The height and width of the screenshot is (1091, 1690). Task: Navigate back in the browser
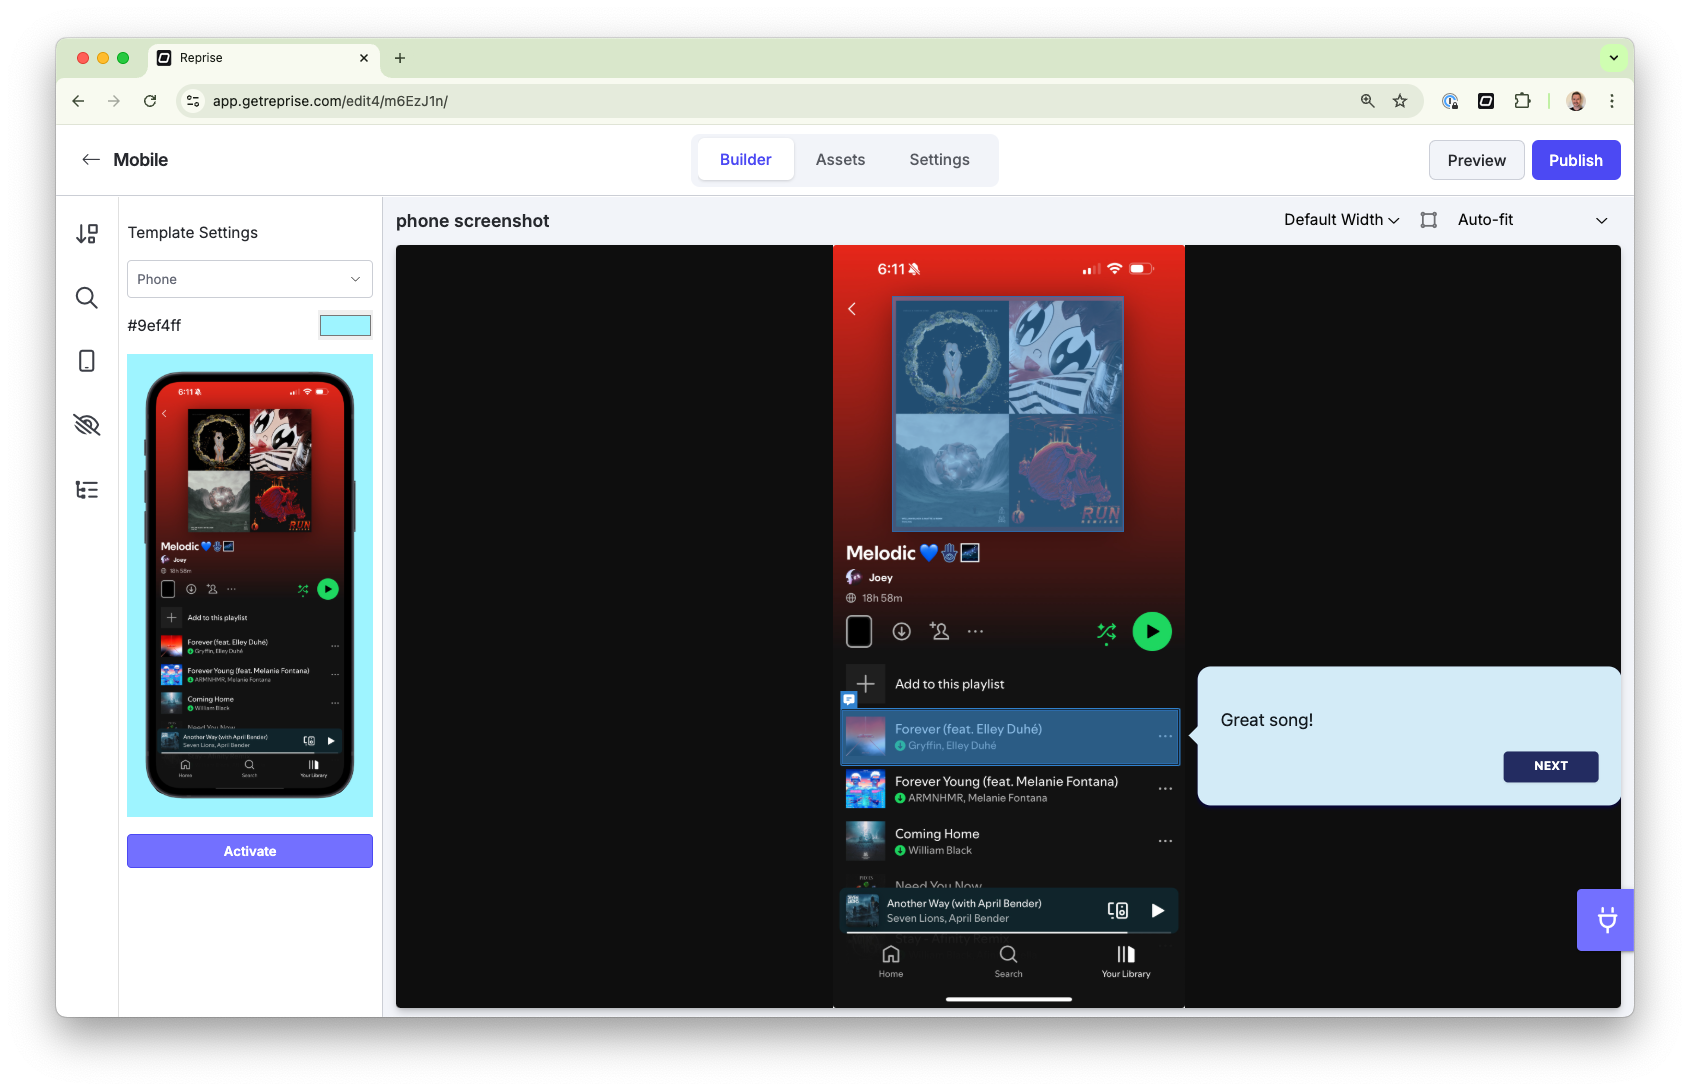pos(78,101)
